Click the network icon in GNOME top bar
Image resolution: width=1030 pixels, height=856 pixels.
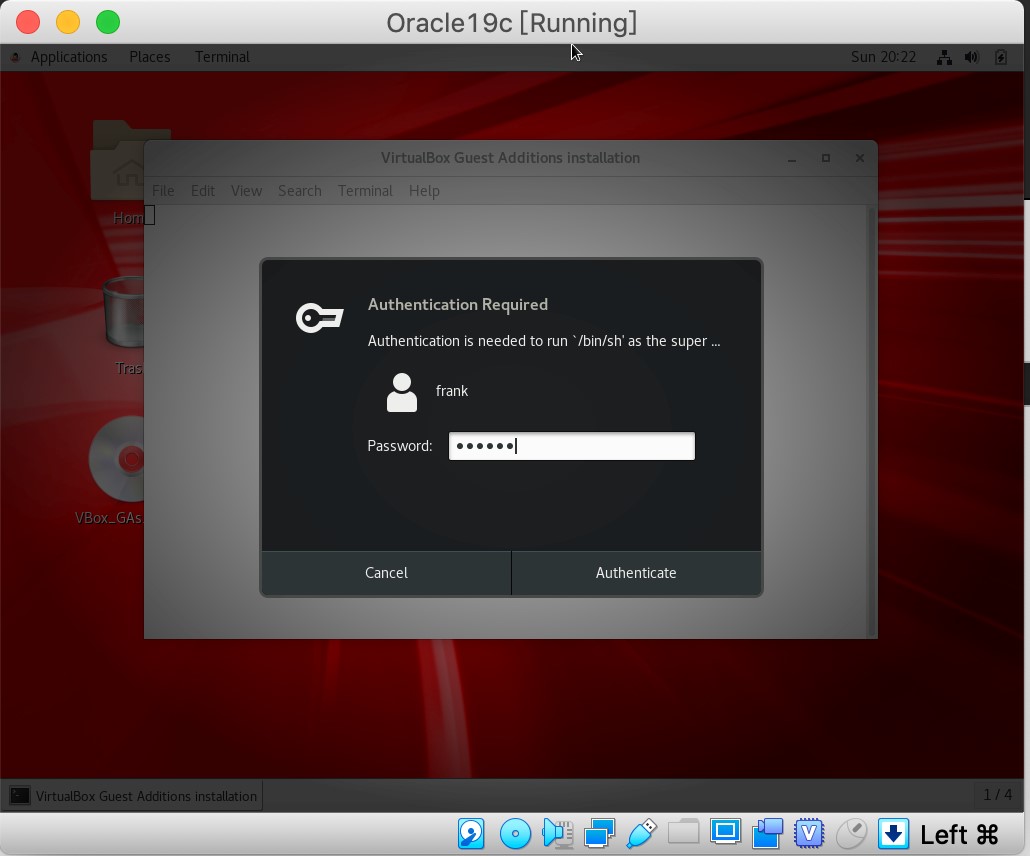(944, 57)
